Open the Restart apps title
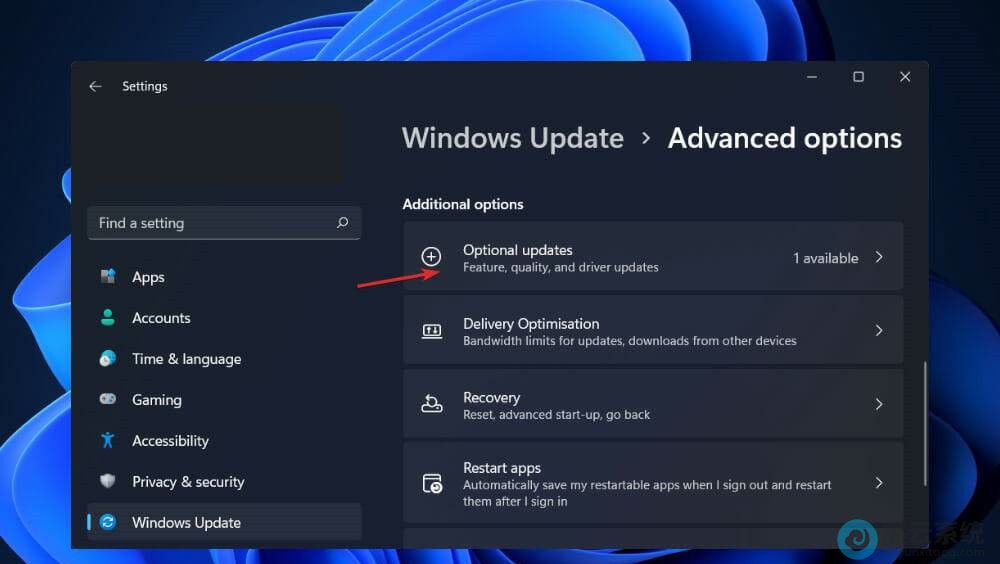Viewport: 1000px width, 564px height. coord(502,468)
